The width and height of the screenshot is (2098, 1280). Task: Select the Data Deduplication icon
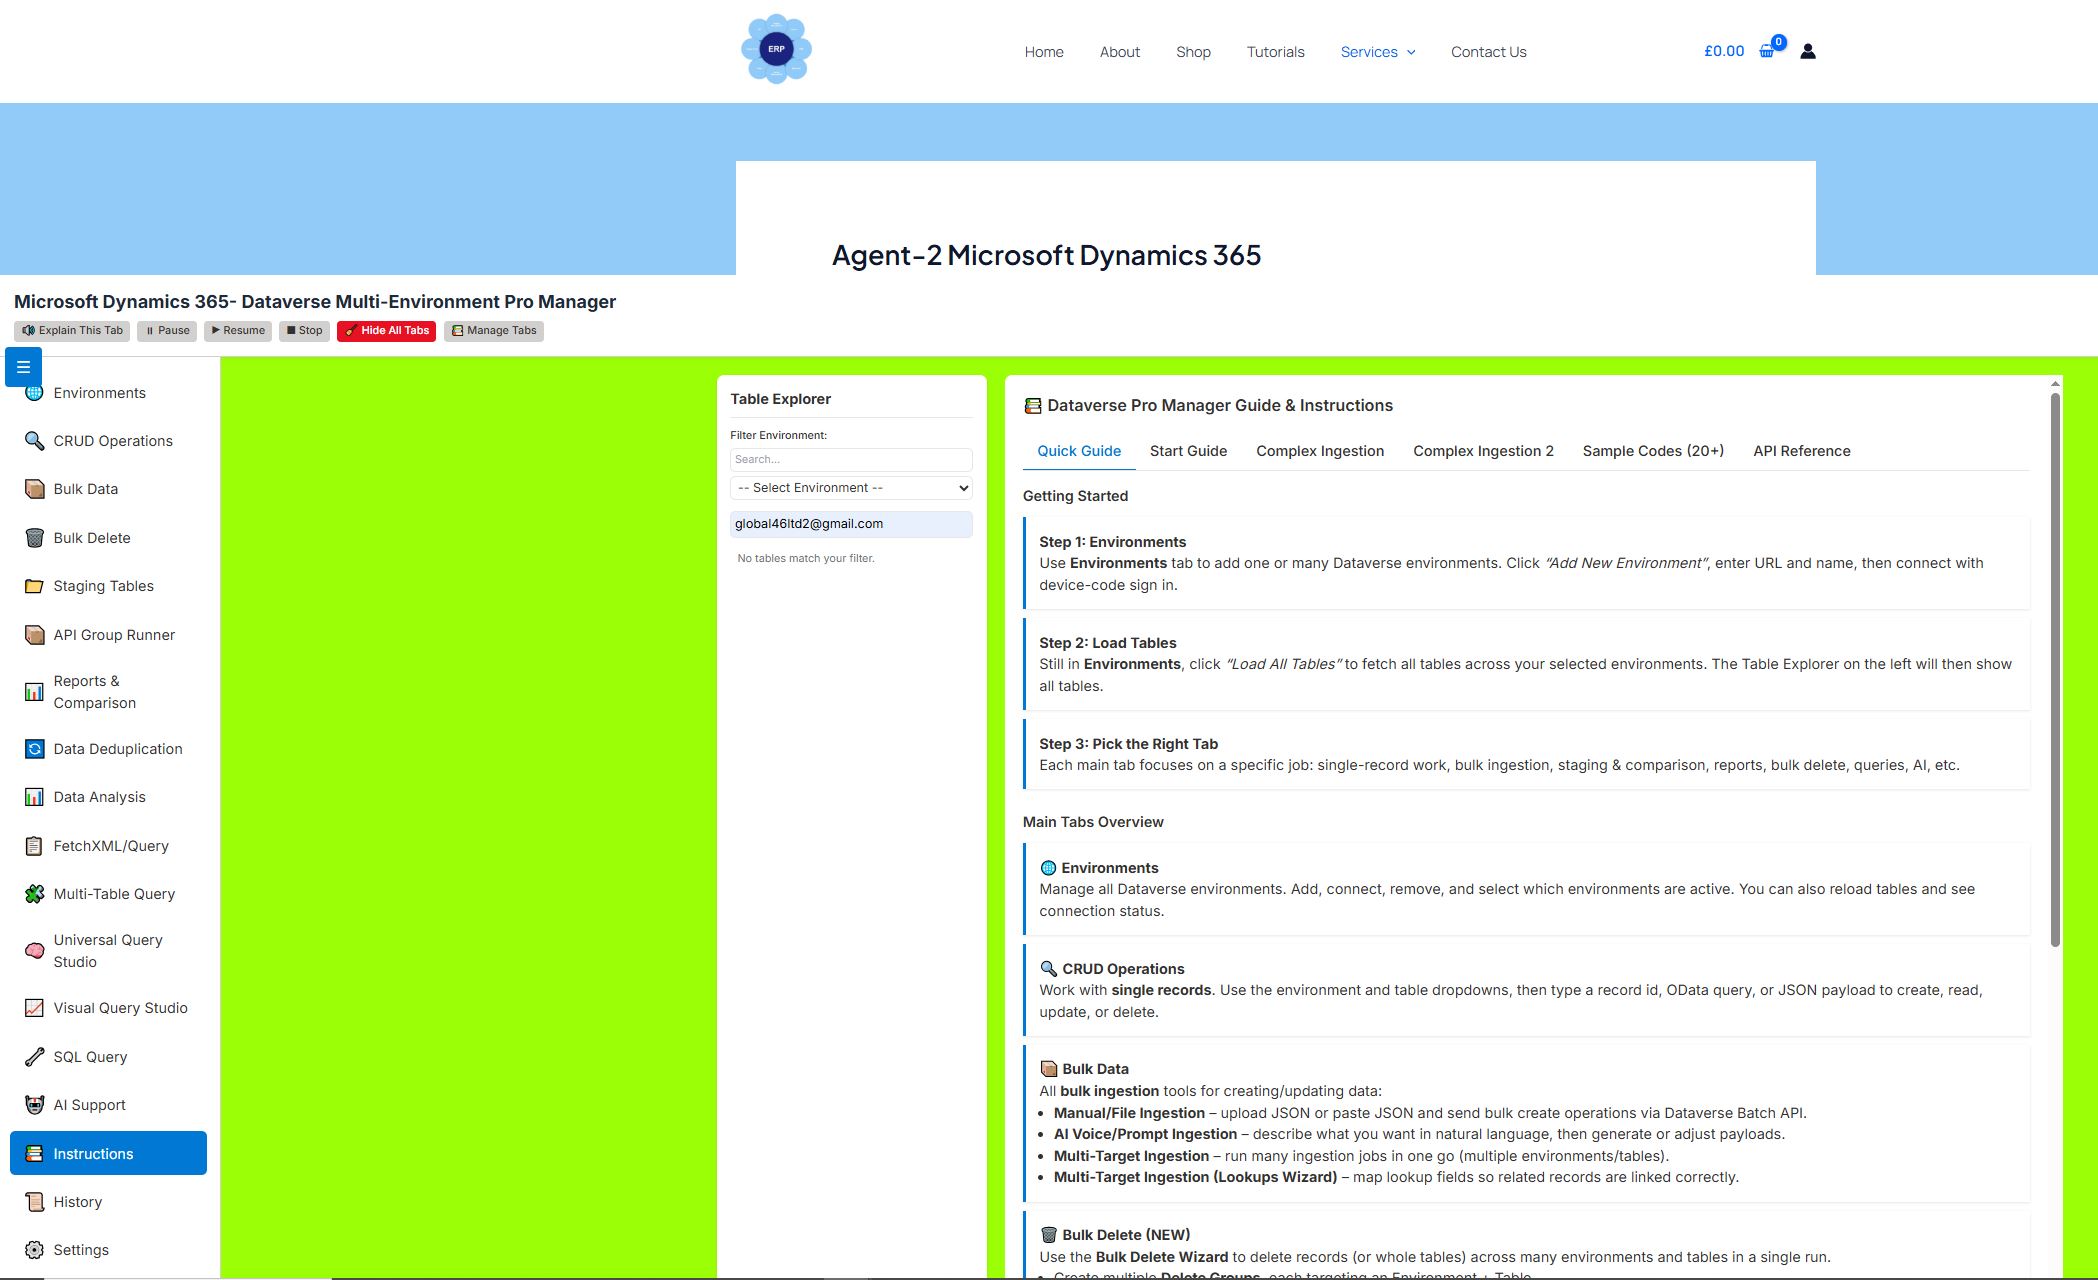(x=33, y=748)
